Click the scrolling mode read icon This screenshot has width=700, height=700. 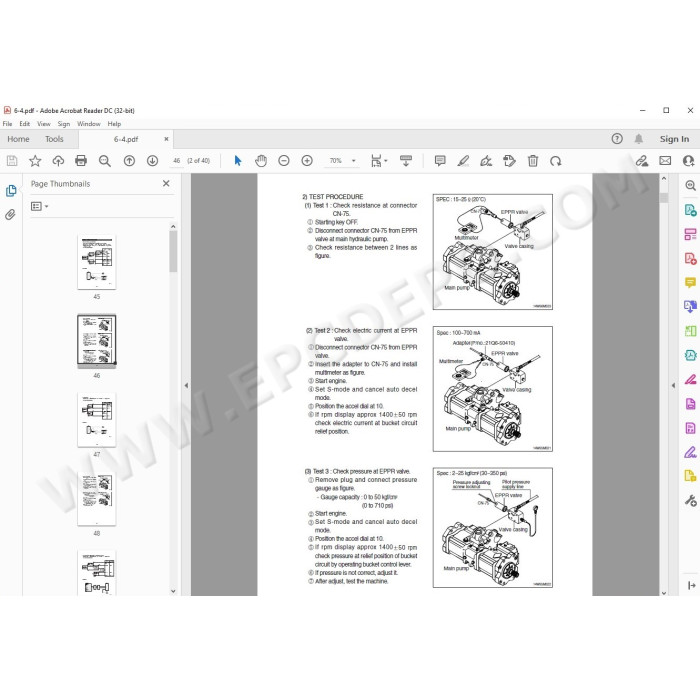tap(406, 161)
